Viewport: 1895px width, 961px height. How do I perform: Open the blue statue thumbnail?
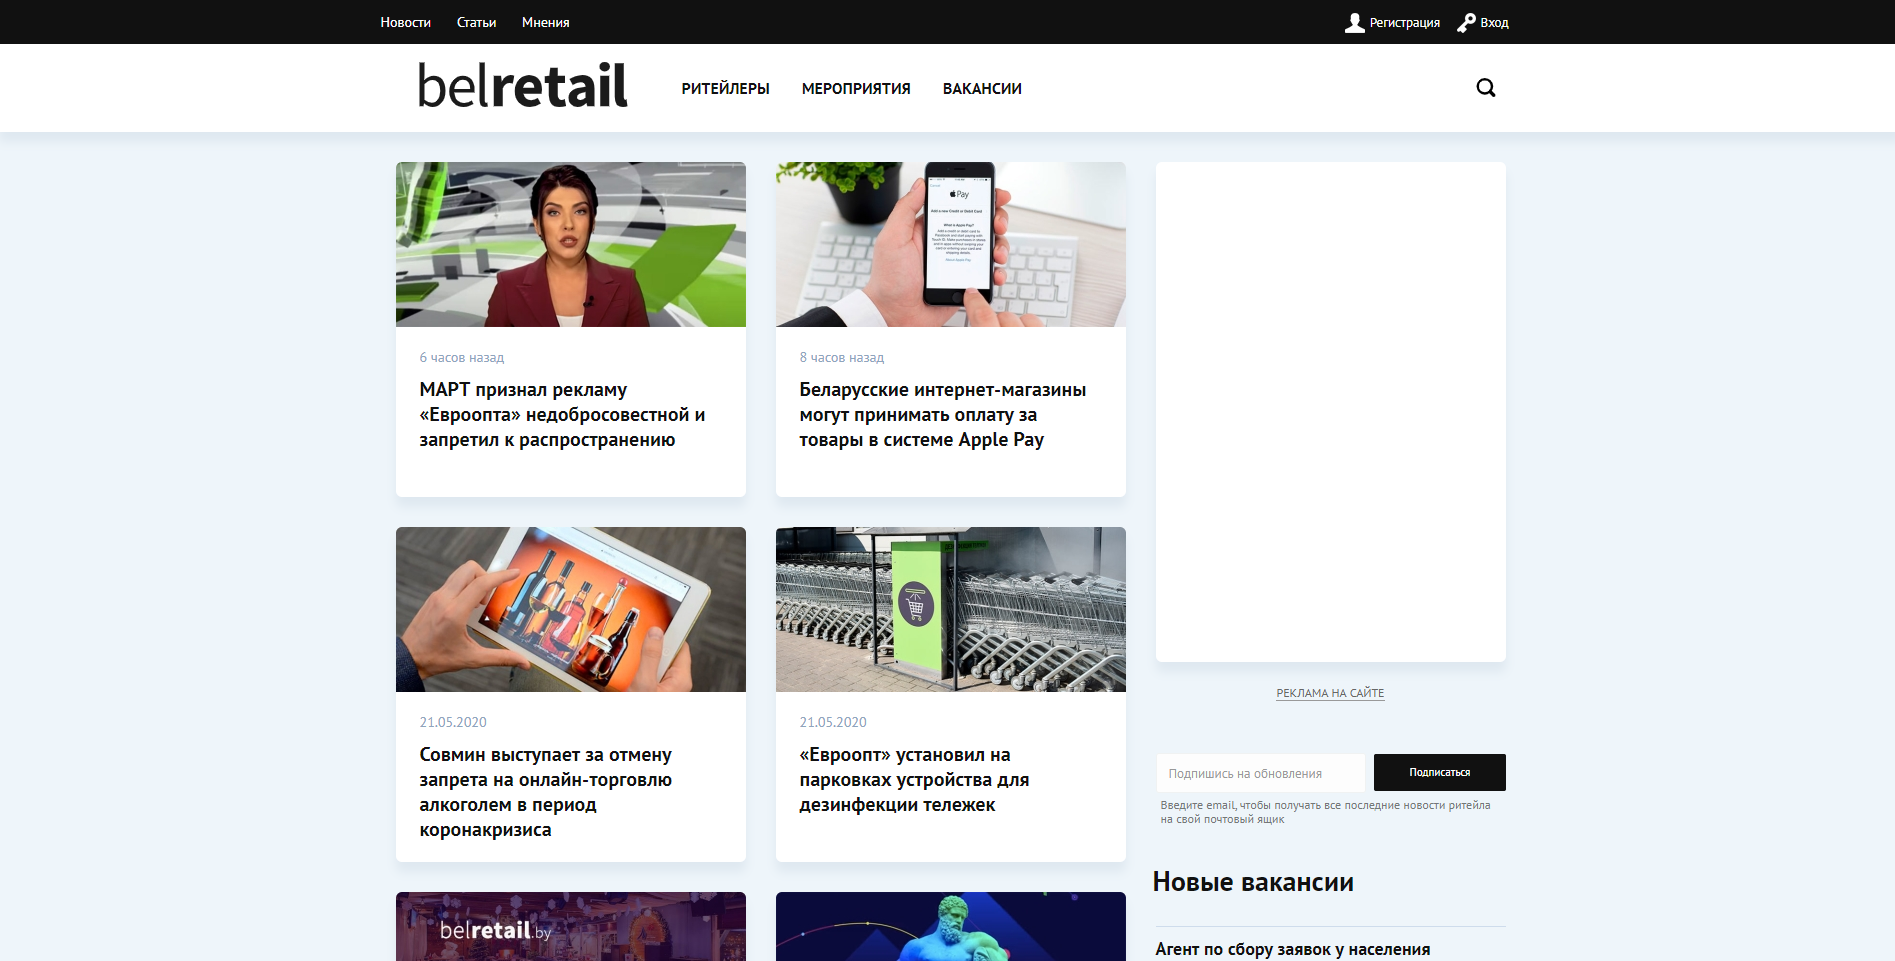[951, 926]
